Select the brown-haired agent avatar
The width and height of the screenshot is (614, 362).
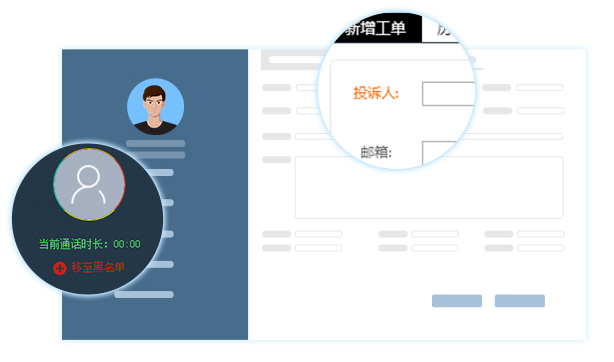tap(155, 107)
